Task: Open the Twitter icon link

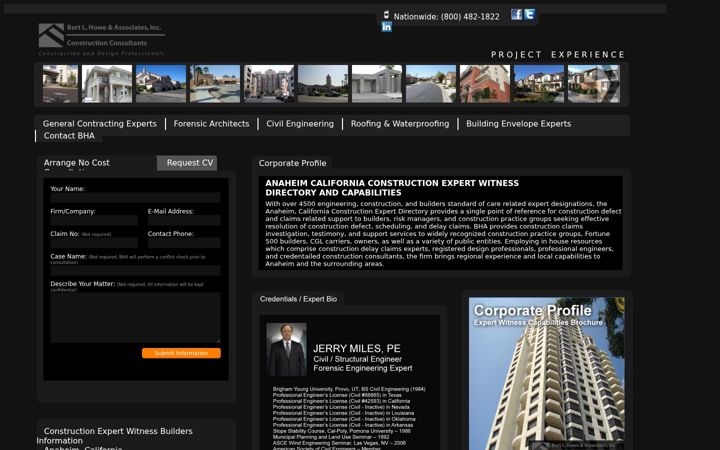Action: coord(529,14)
